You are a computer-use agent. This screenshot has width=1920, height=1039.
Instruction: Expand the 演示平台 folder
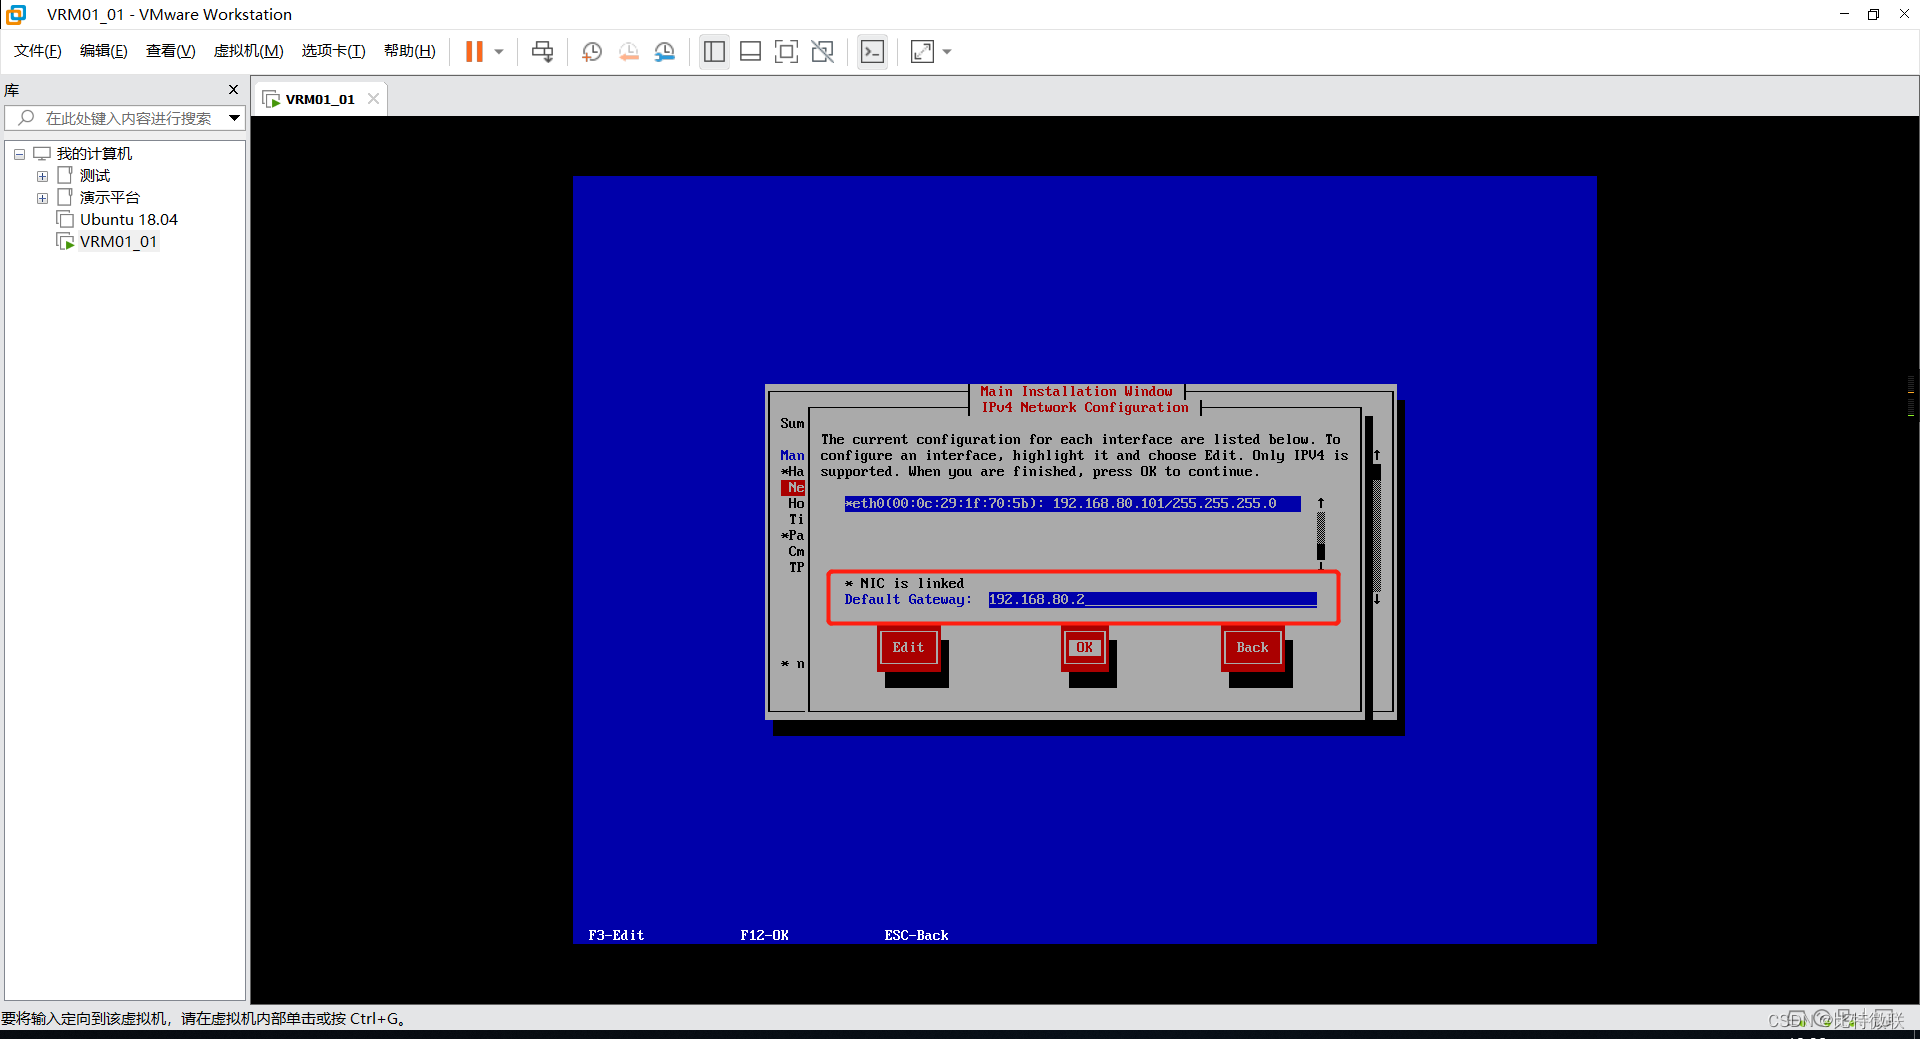(42, 198)
